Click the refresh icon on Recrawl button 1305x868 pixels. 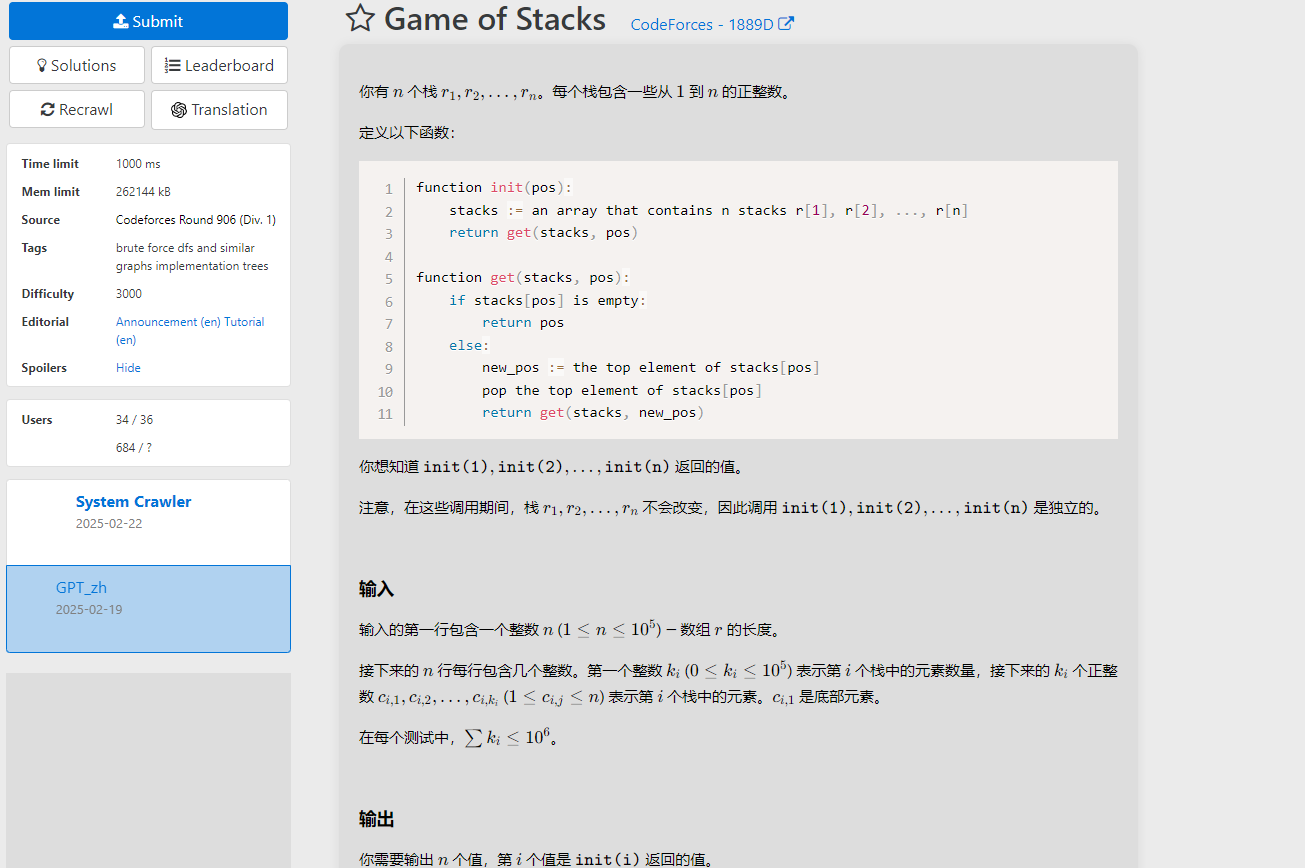[47, 110]
